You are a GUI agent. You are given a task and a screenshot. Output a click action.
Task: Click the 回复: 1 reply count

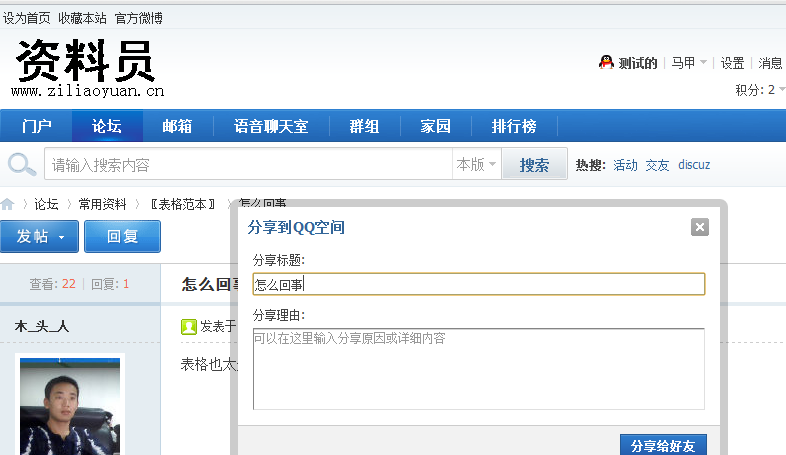click(x=110, y=284)
